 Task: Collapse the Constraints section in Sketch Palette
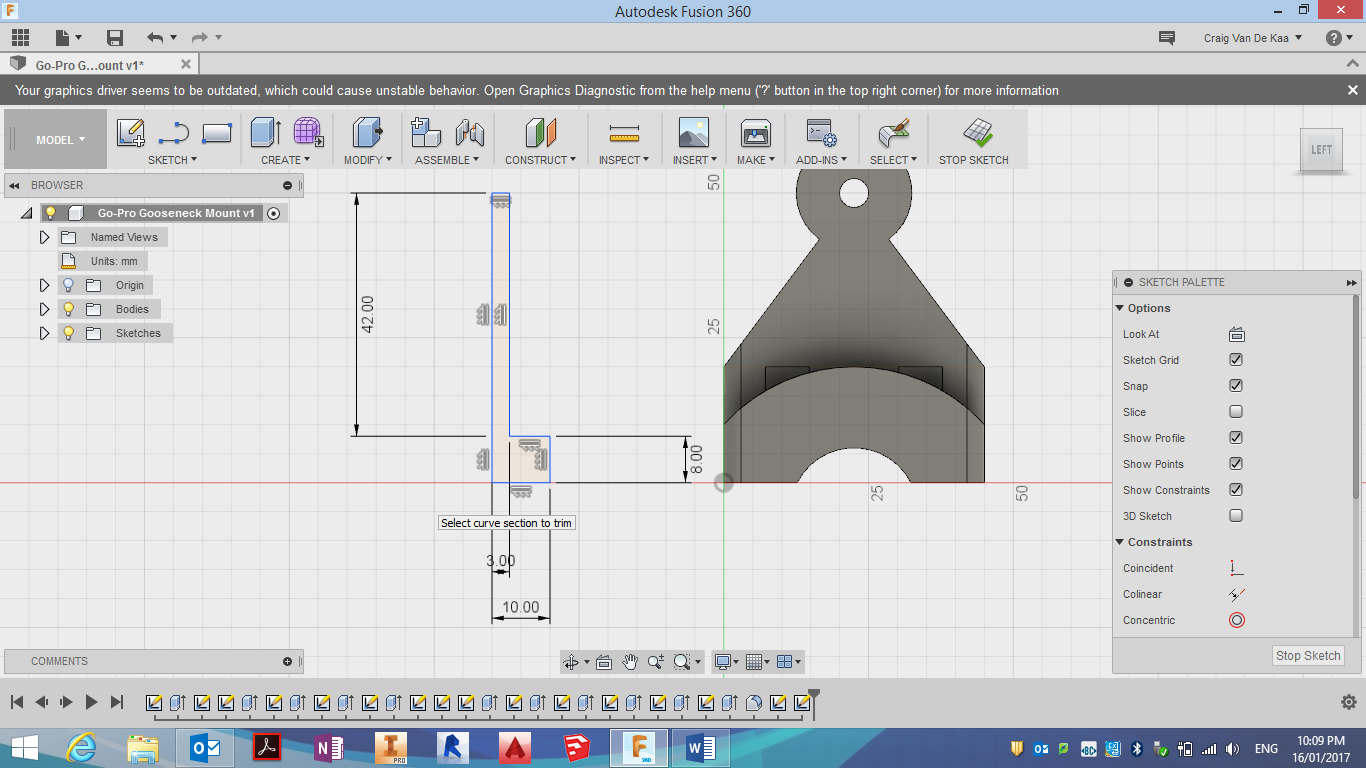(1120, 542)
